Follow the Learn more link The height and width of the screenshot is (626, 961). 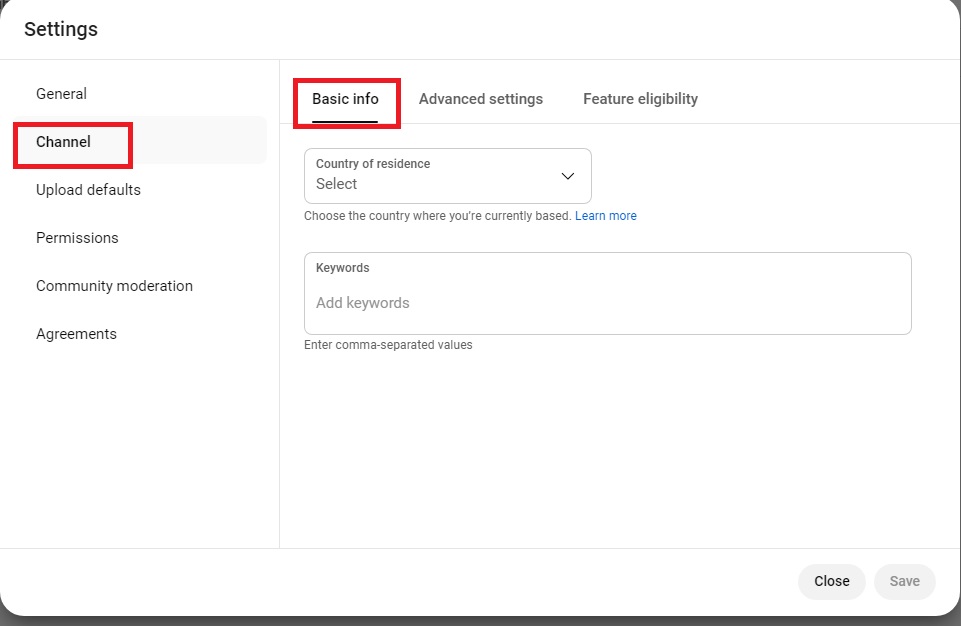(606, 216)
